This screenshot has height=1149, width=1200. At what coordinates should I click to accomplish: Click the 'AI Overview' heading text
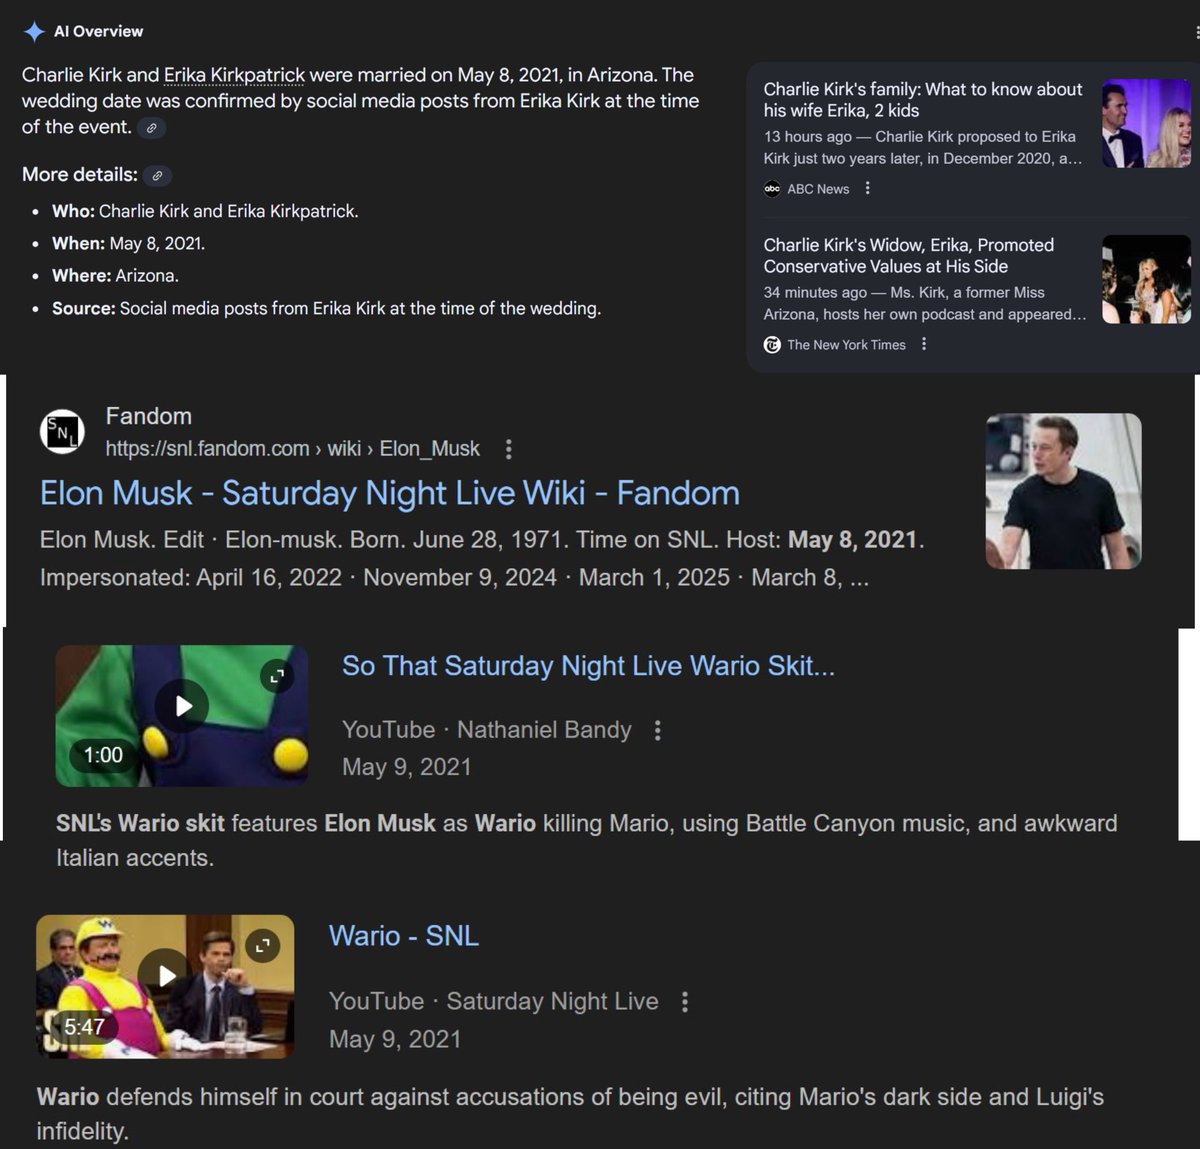(98, 32)
